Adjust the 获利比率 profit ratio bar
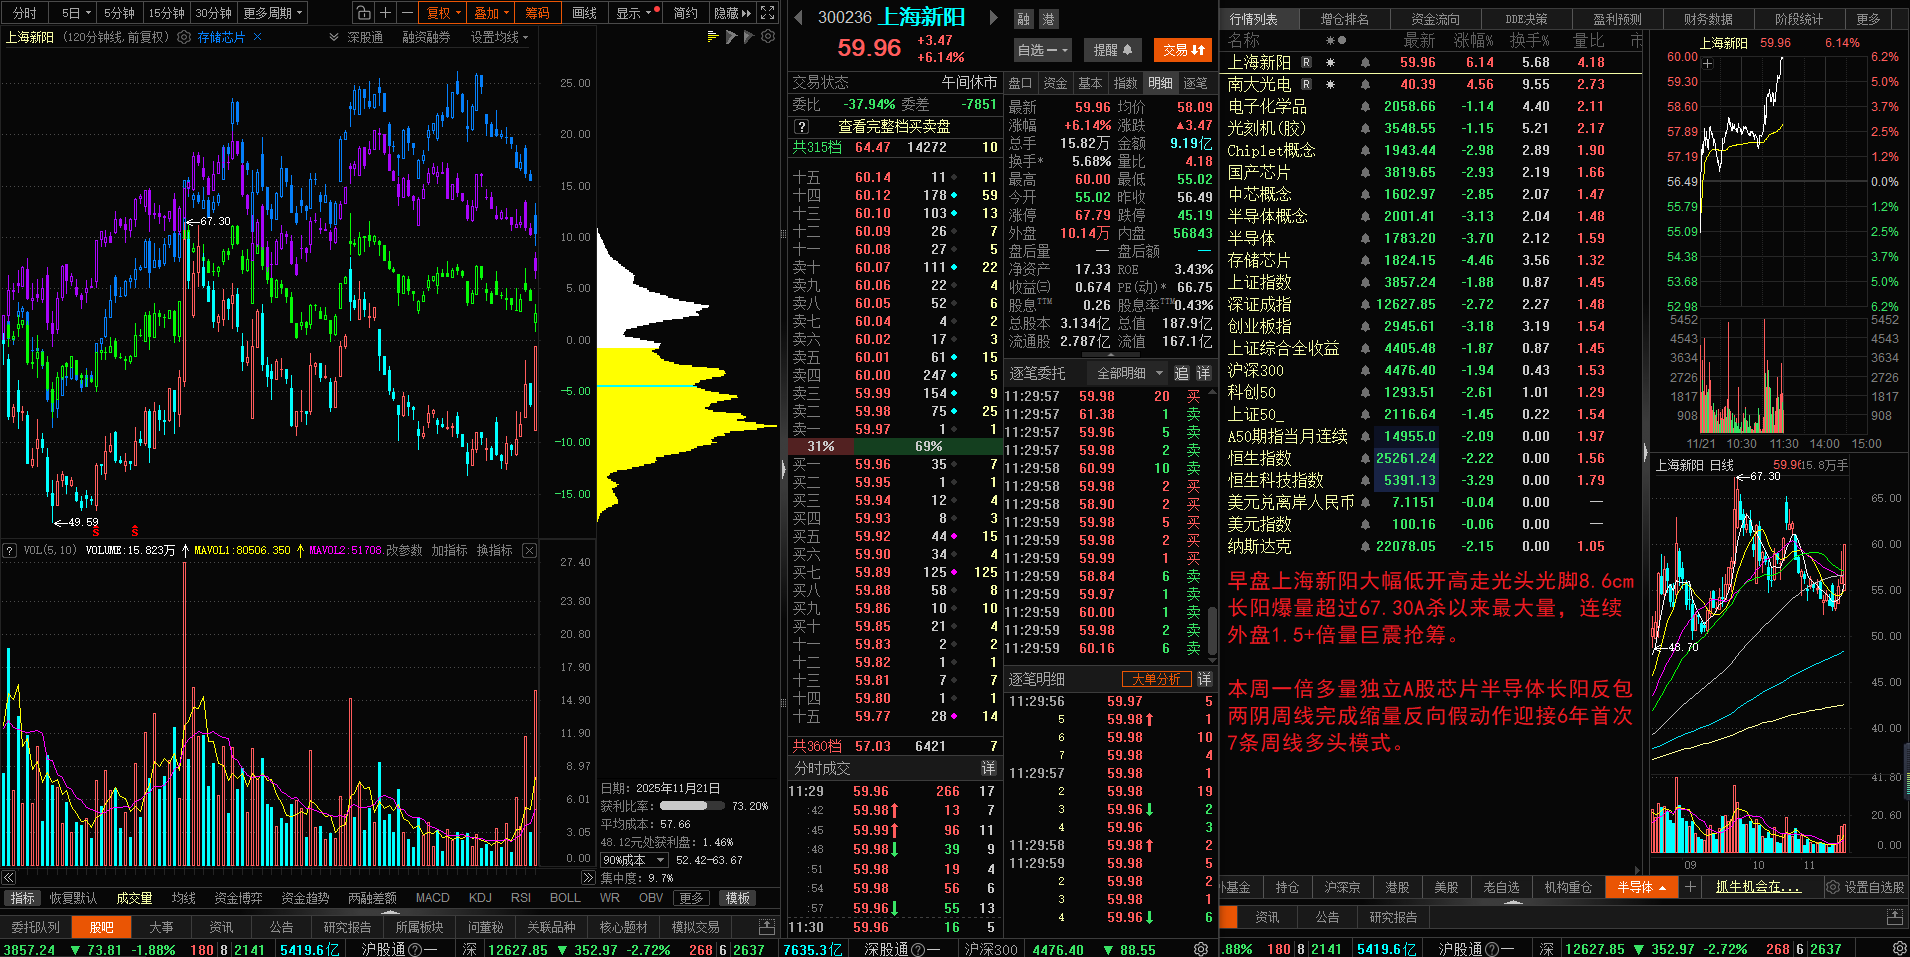The image size is (1910, 957). pos(692,806)
